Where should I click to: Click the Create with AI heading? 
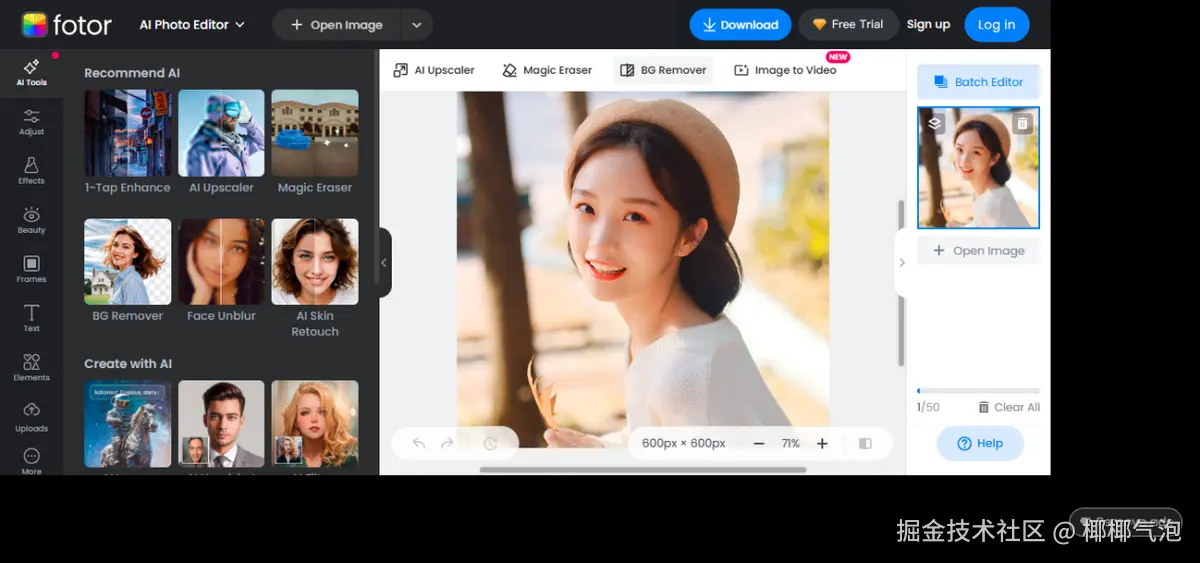[128, 364]
